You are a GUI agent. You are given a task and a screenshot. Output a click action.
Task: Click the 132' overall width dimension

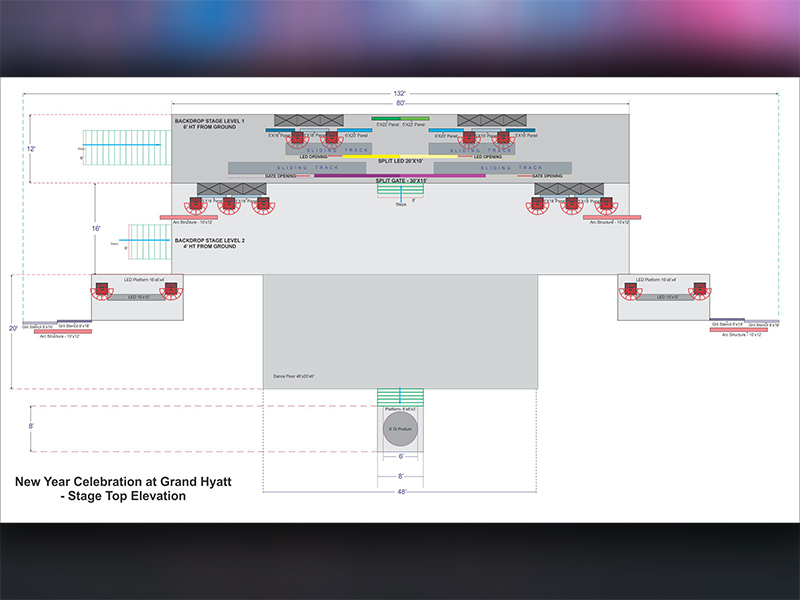click(400, 93)
